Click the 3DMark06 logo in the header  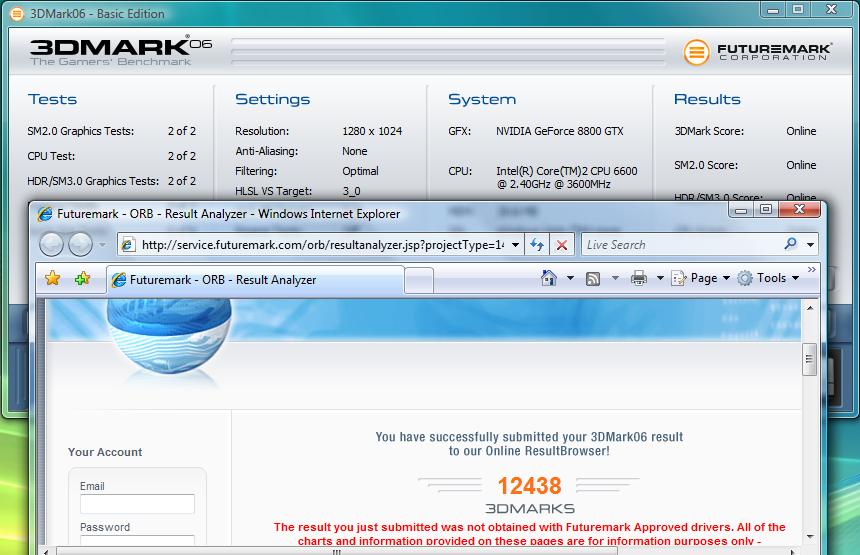(x=121, y=52)
